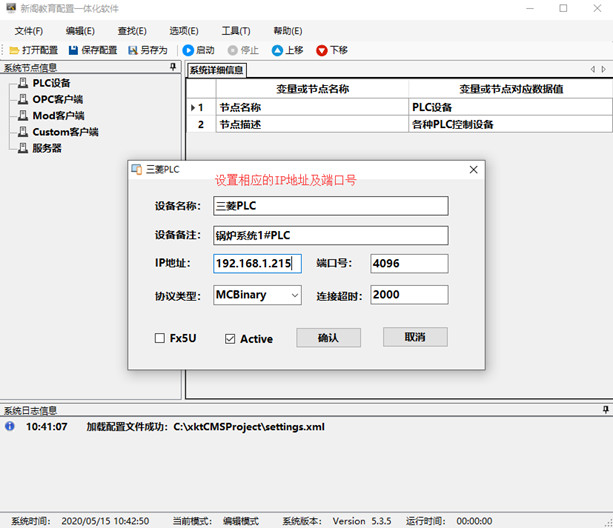The height and width of the screenshot is (528, 613).
Task: Select row header 2 in the table
Action: pos(201,124)
